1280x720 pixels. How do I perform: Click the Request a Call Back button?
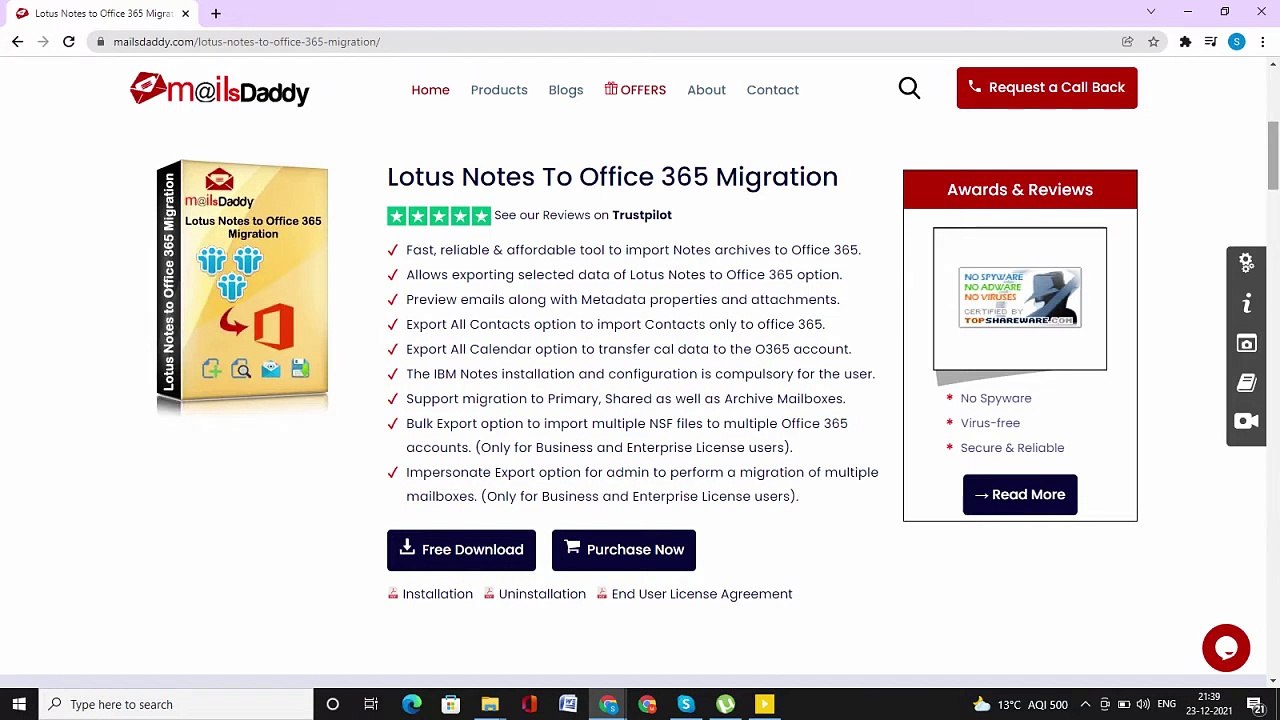click(x=1047, y=88)
